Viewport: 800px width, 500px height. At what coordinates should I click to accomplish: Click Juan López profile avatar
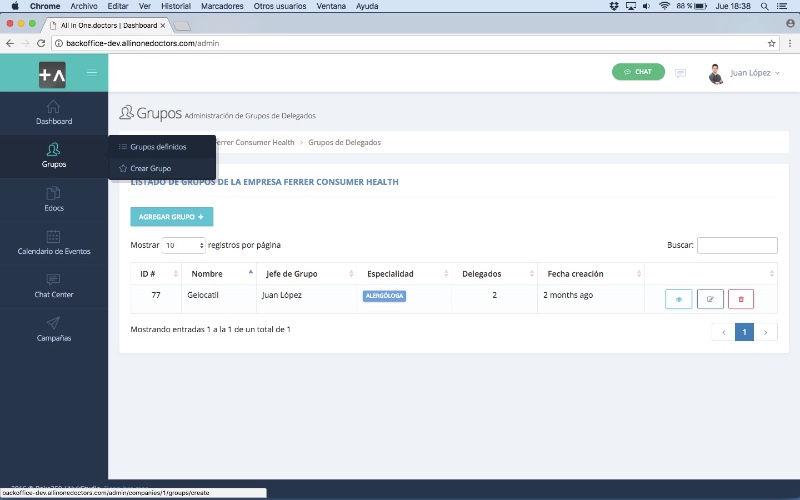click(x=716, y=74)
